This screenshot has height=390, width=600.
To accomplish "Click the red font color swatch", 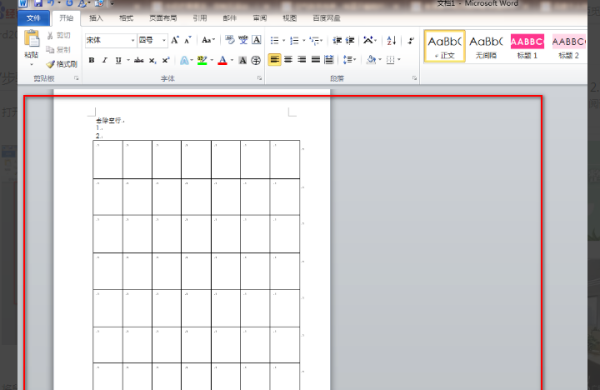I will click(x=222, y=60).
